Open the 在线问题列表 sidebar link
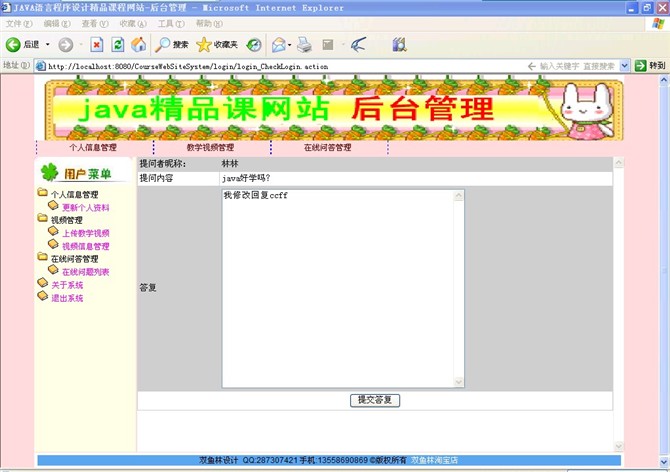Viewport: 670px width, 472px height. click(x=85, y=272)
